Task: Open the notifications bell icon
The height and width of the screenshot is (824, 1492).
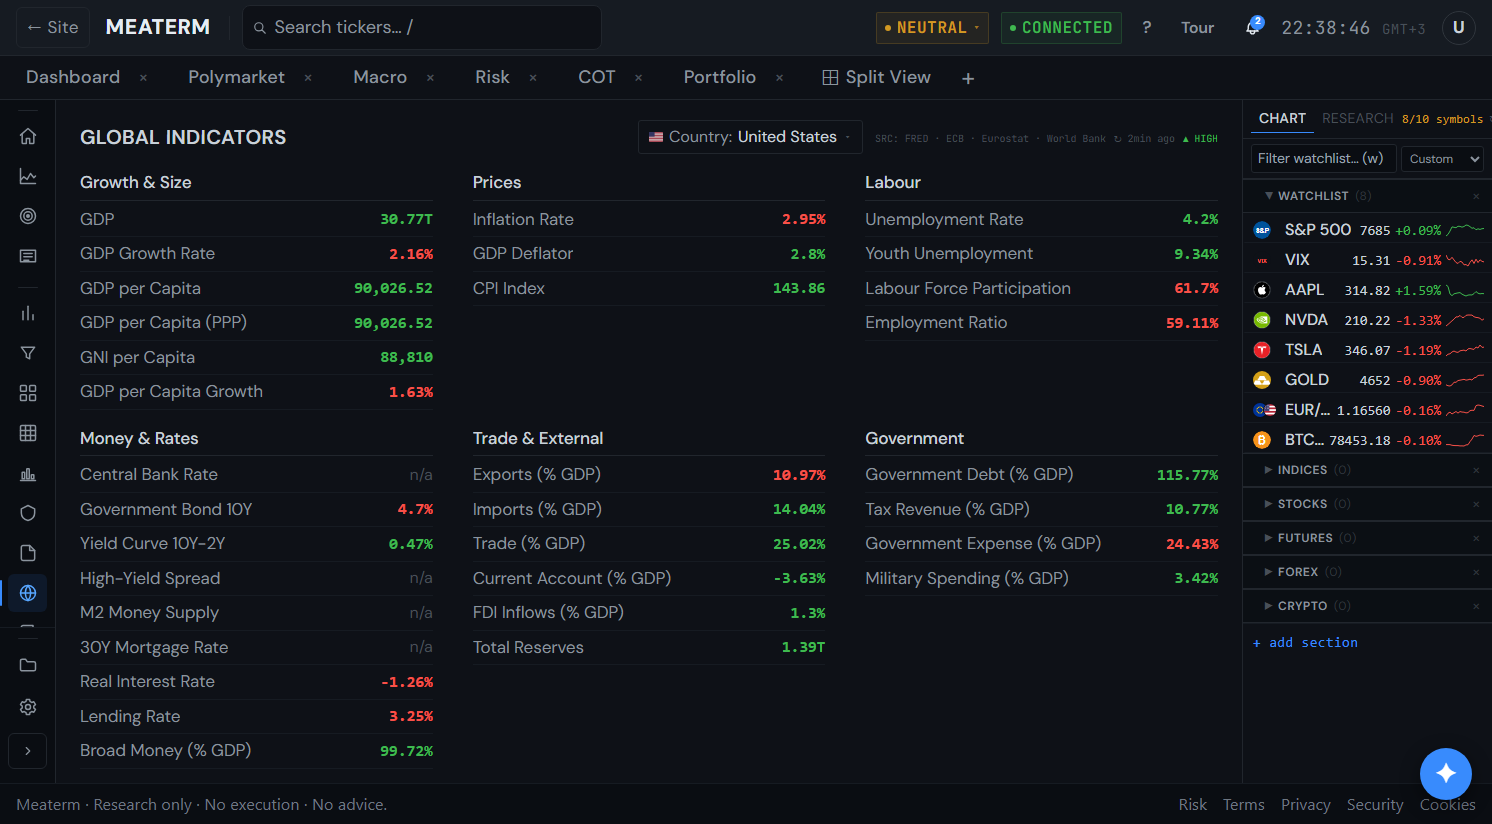Action: [1252, 27]
